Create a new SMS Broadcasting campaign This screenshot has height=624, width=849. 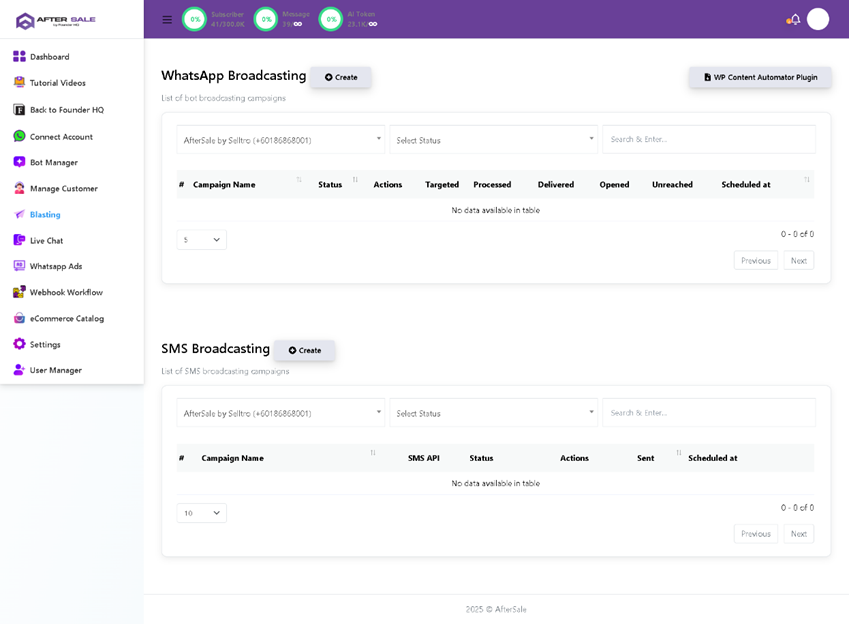point(305,350)
